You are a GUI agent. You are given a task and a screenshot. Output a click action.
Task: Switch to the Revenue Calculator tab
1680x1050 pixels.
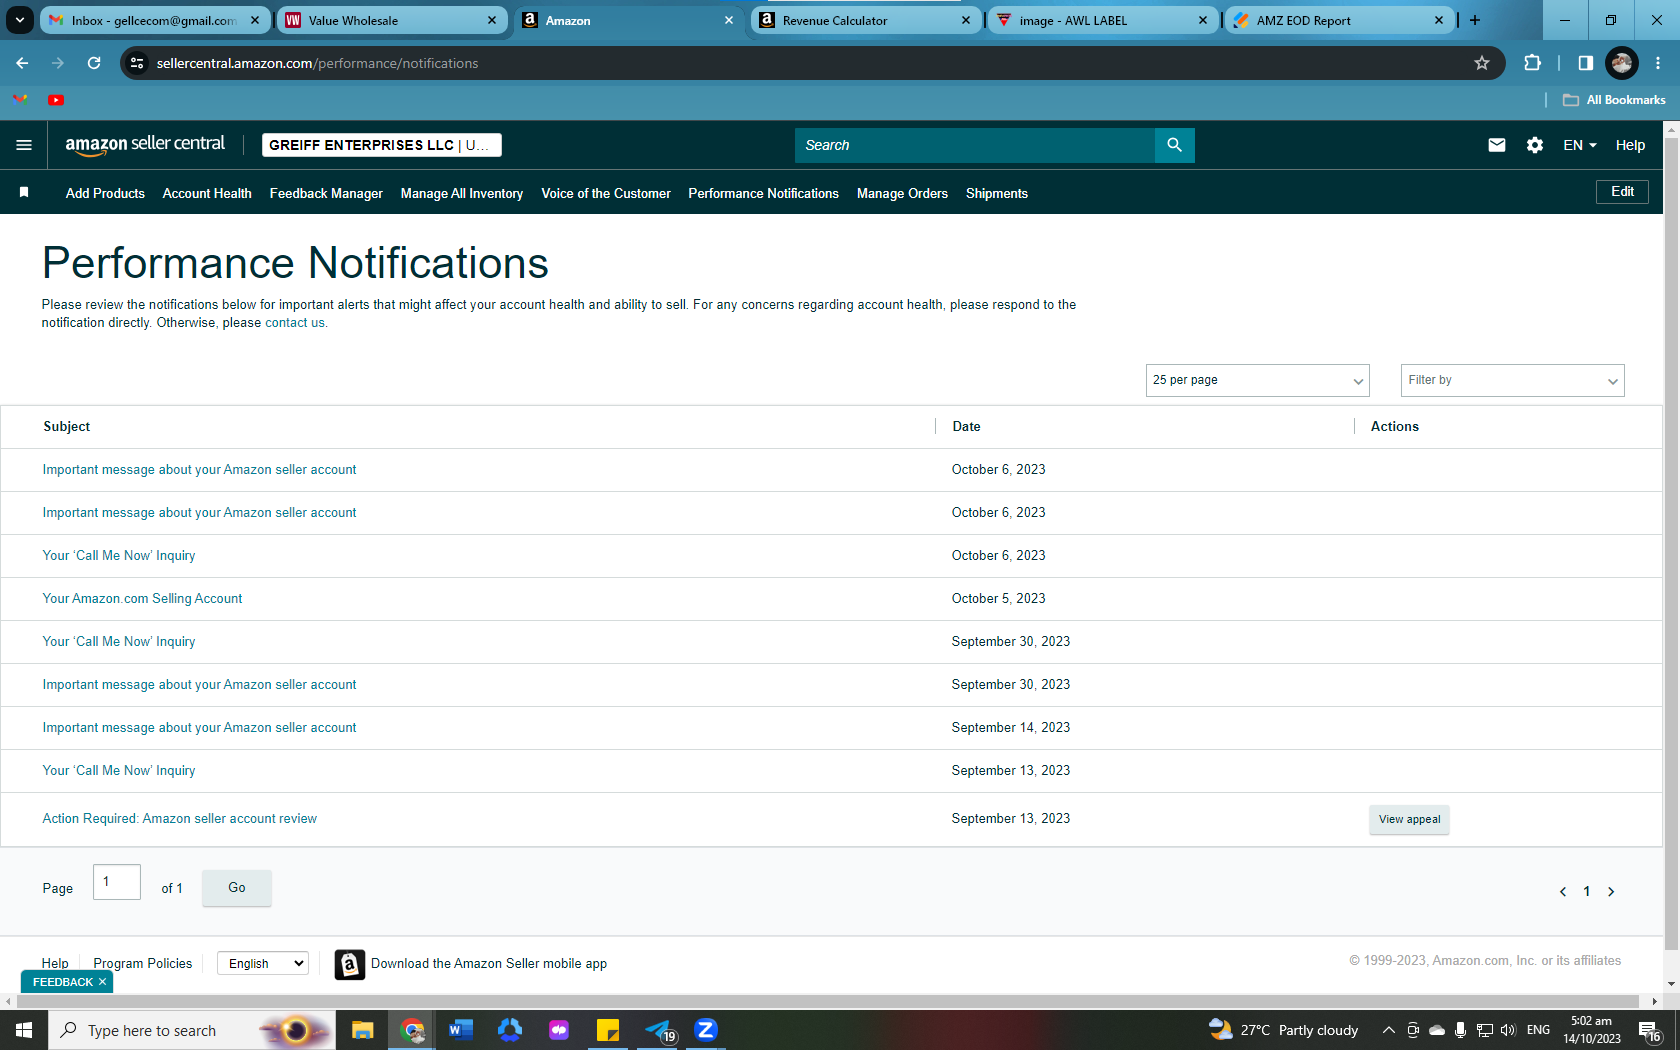tap(866, 20)
